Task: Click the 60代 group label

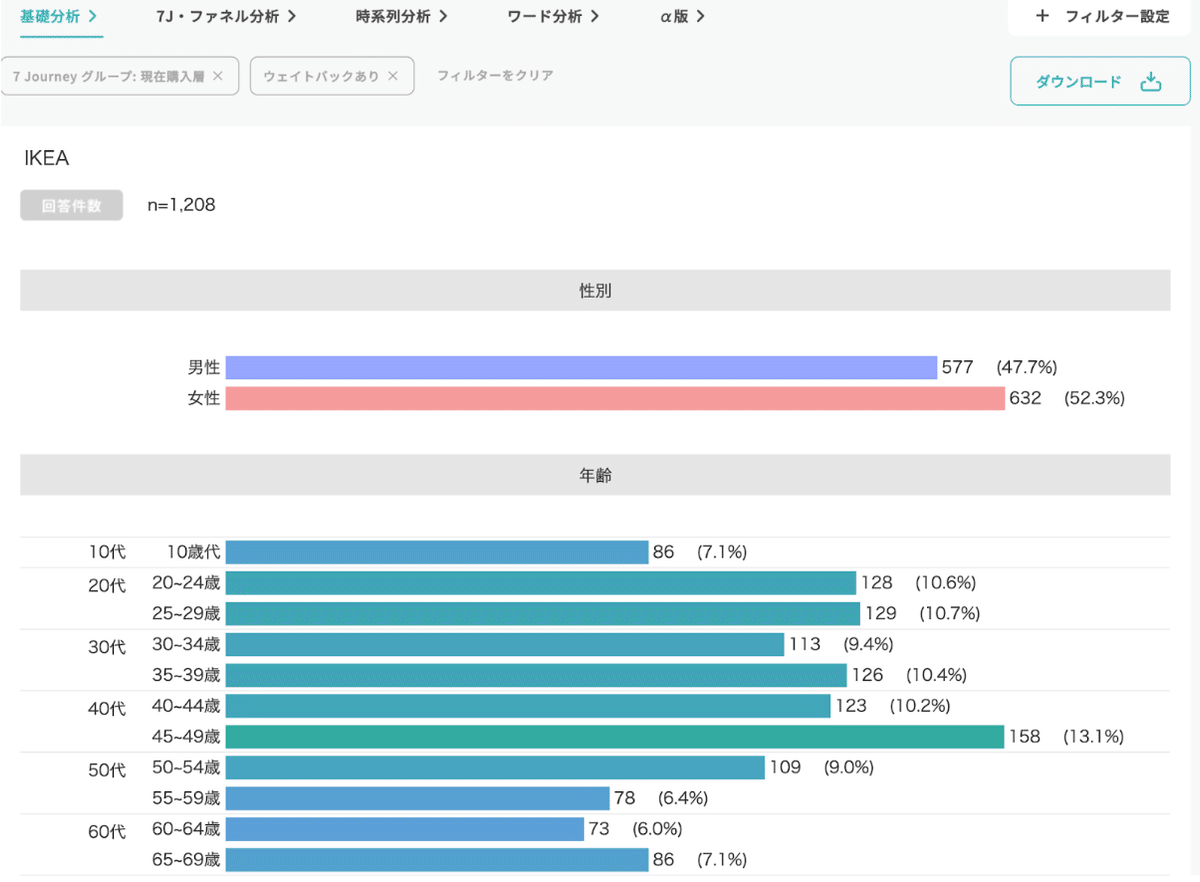Action: tap(107, 833)
